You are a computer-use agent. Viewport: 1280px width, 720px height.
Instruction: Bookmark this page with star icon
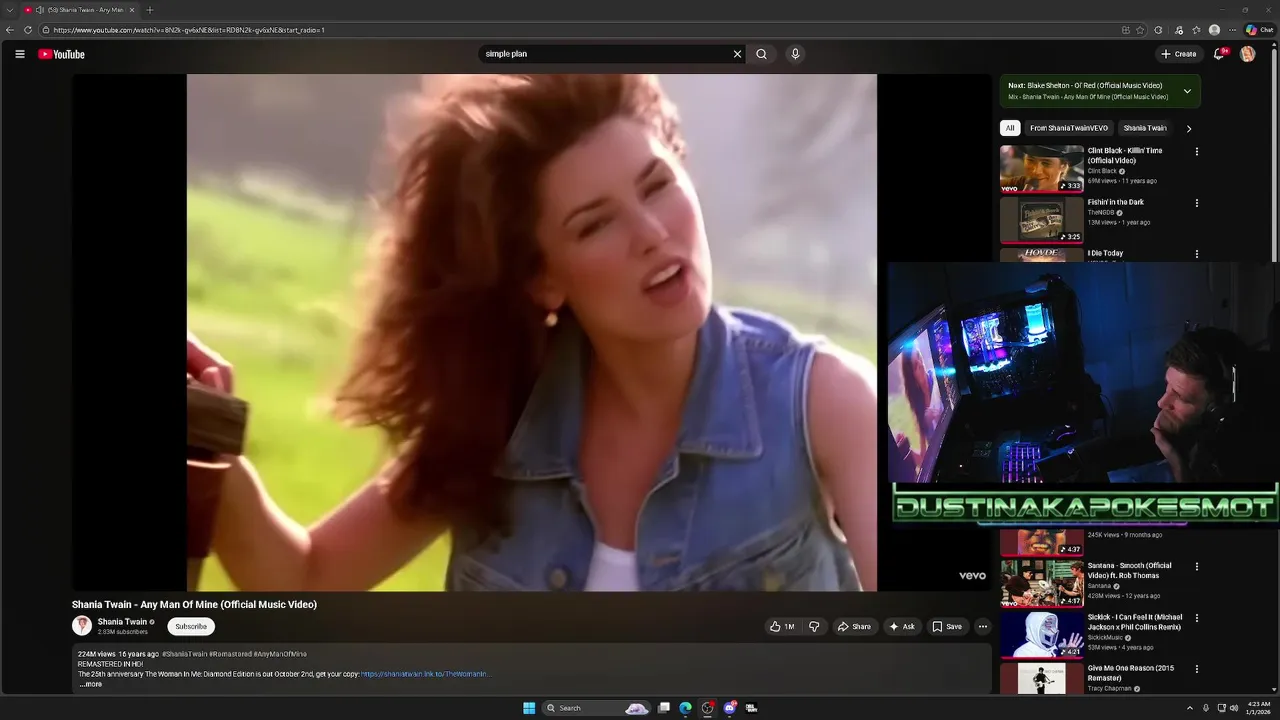pyautogui.click(x=1140, y=30)
